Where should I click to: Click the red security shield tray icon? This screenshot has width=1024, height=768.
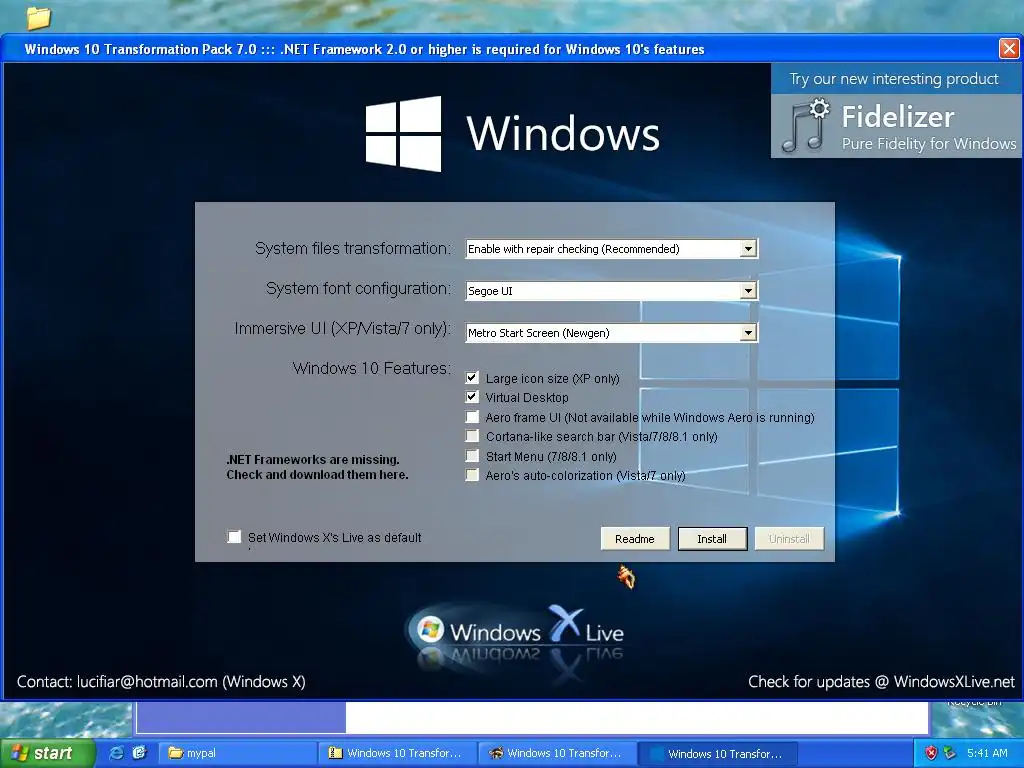point(931,753)
